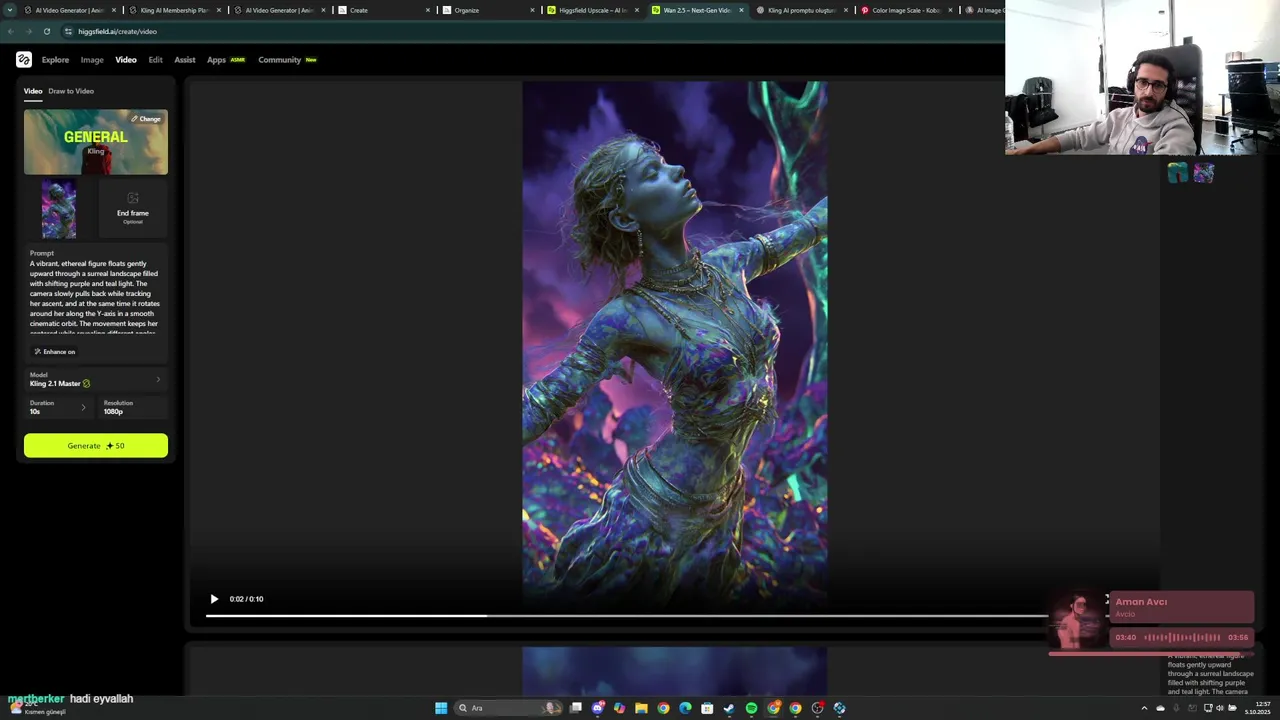Select the purple history thumbnail on right
The width and height of the screenshot is (1280, 720).
click(x=1203, y=173)
